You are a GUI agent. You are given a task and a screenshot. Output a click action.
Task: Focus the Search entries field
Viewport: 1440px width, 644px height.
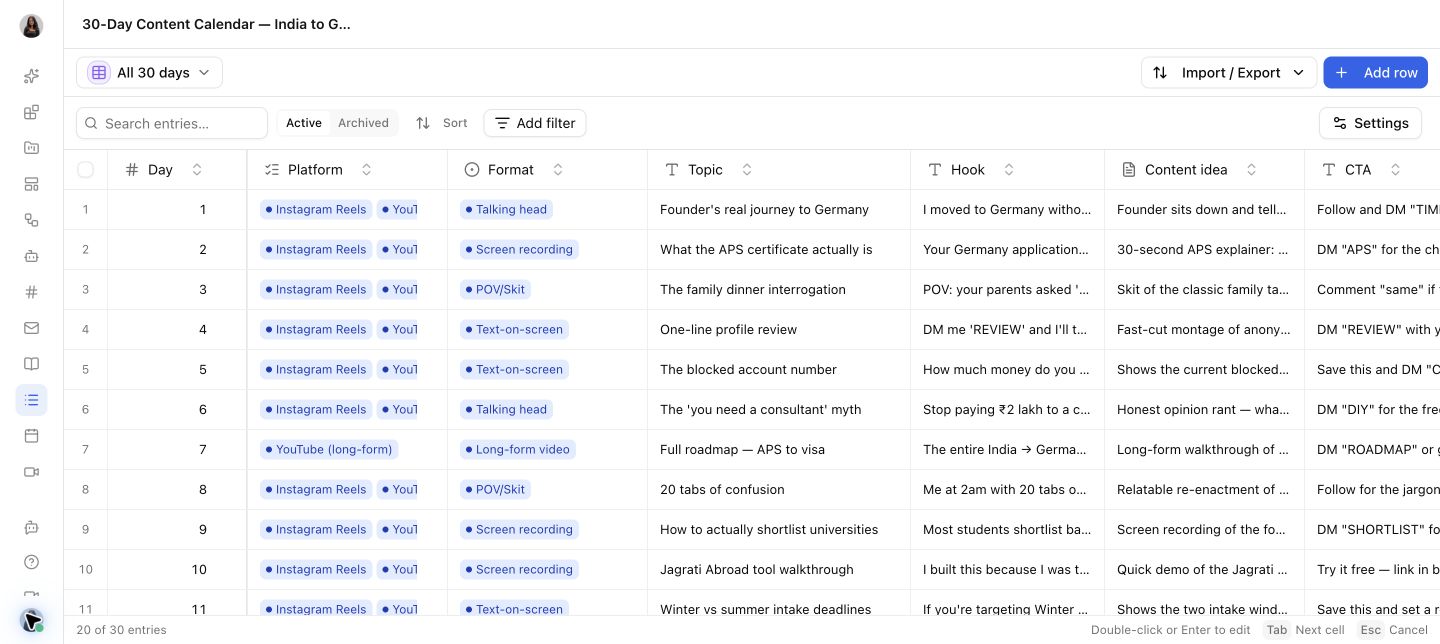point(172,123)
